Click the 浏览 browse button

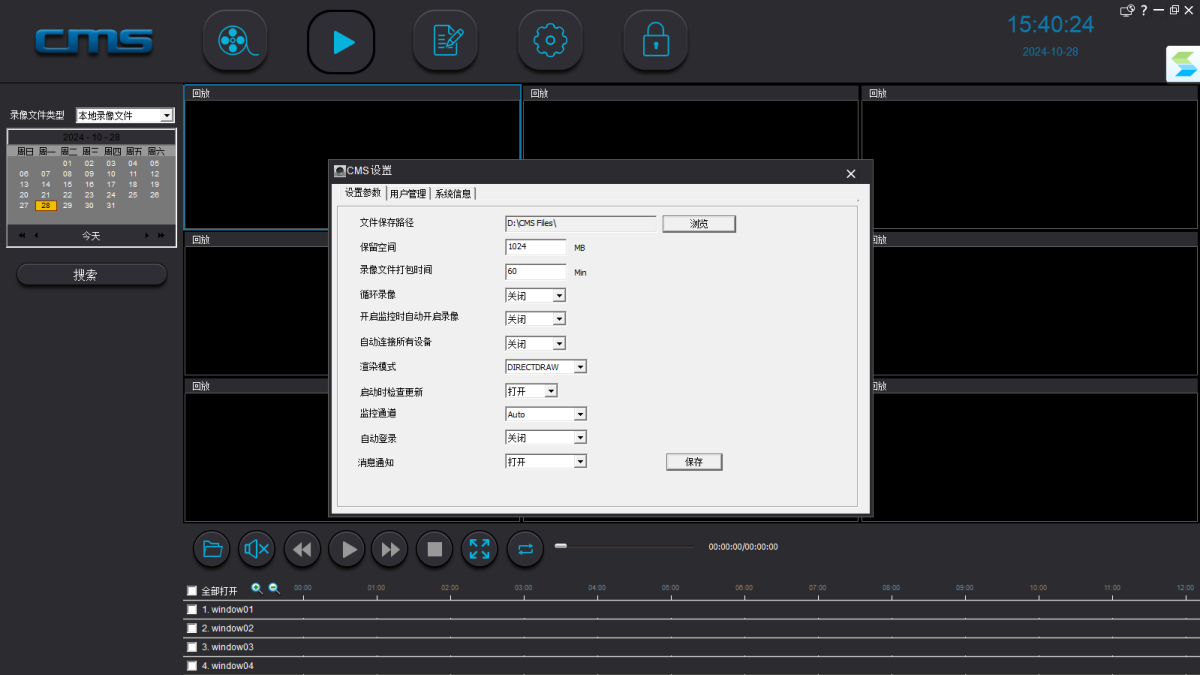click(699, 224)
